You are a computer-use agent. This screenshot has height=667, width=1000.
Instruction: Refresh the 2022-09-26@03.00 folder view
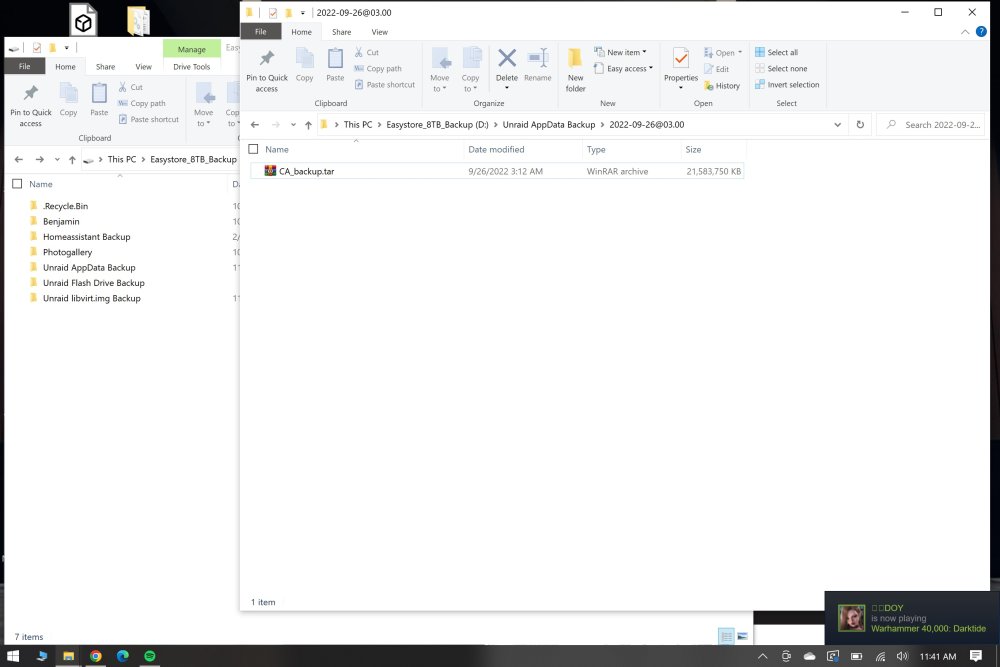[x=860, y=124]
